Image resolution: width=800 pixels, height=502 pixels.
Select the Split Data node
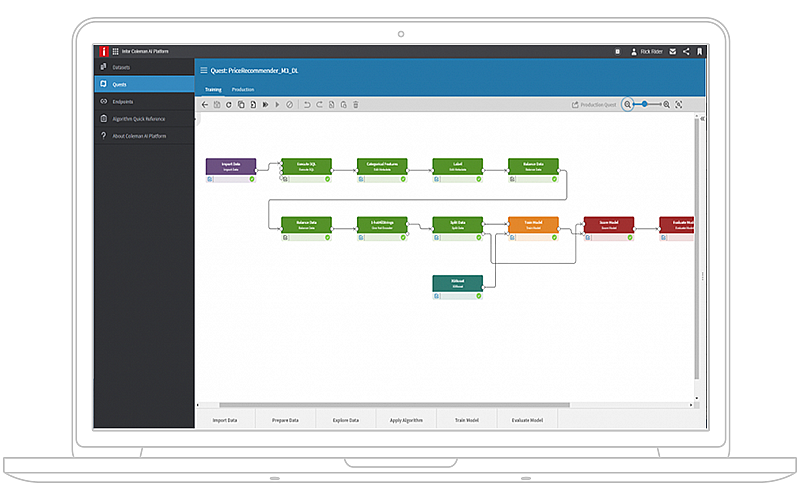pyautogui.click(x=458, y=225)
